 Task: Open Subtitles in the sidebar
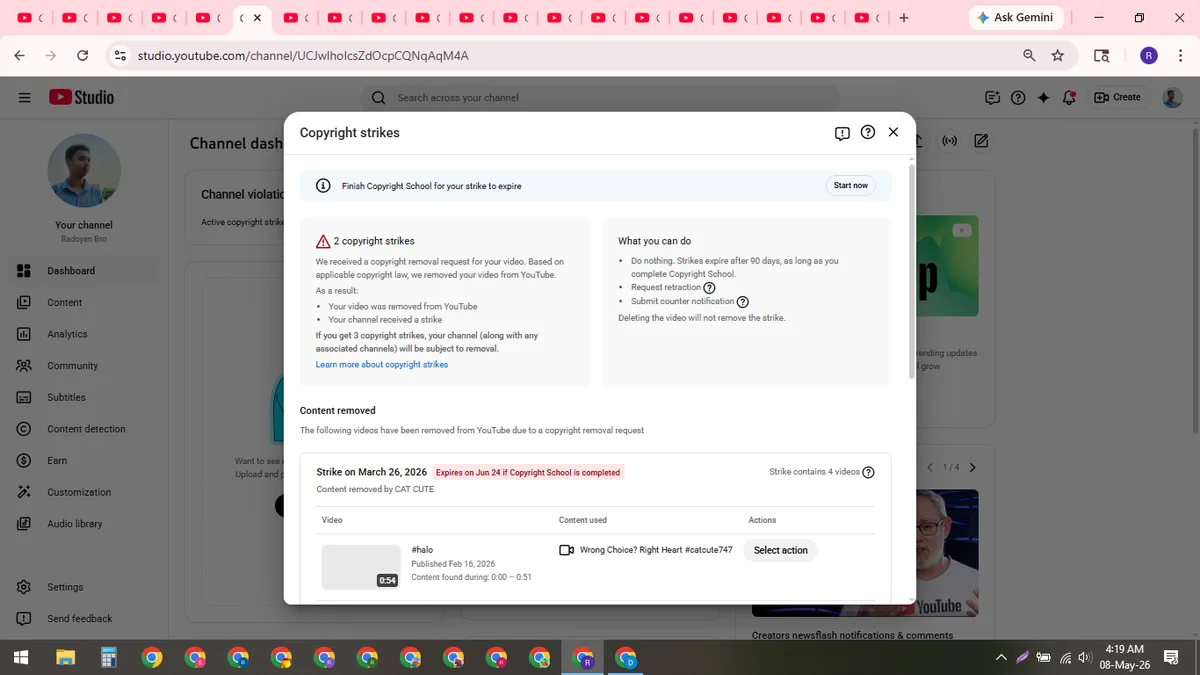(x=84, y=397)
